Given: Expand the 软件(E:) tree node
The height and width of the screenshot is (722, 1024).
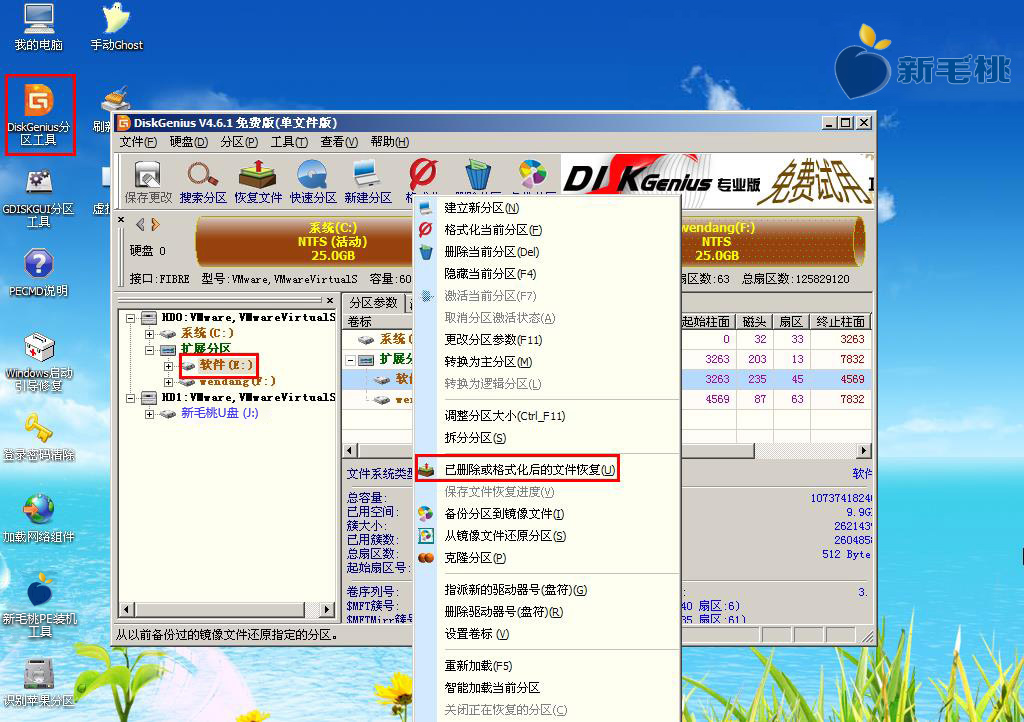Looking at the screenshot, I should click(x=168, y=366).
